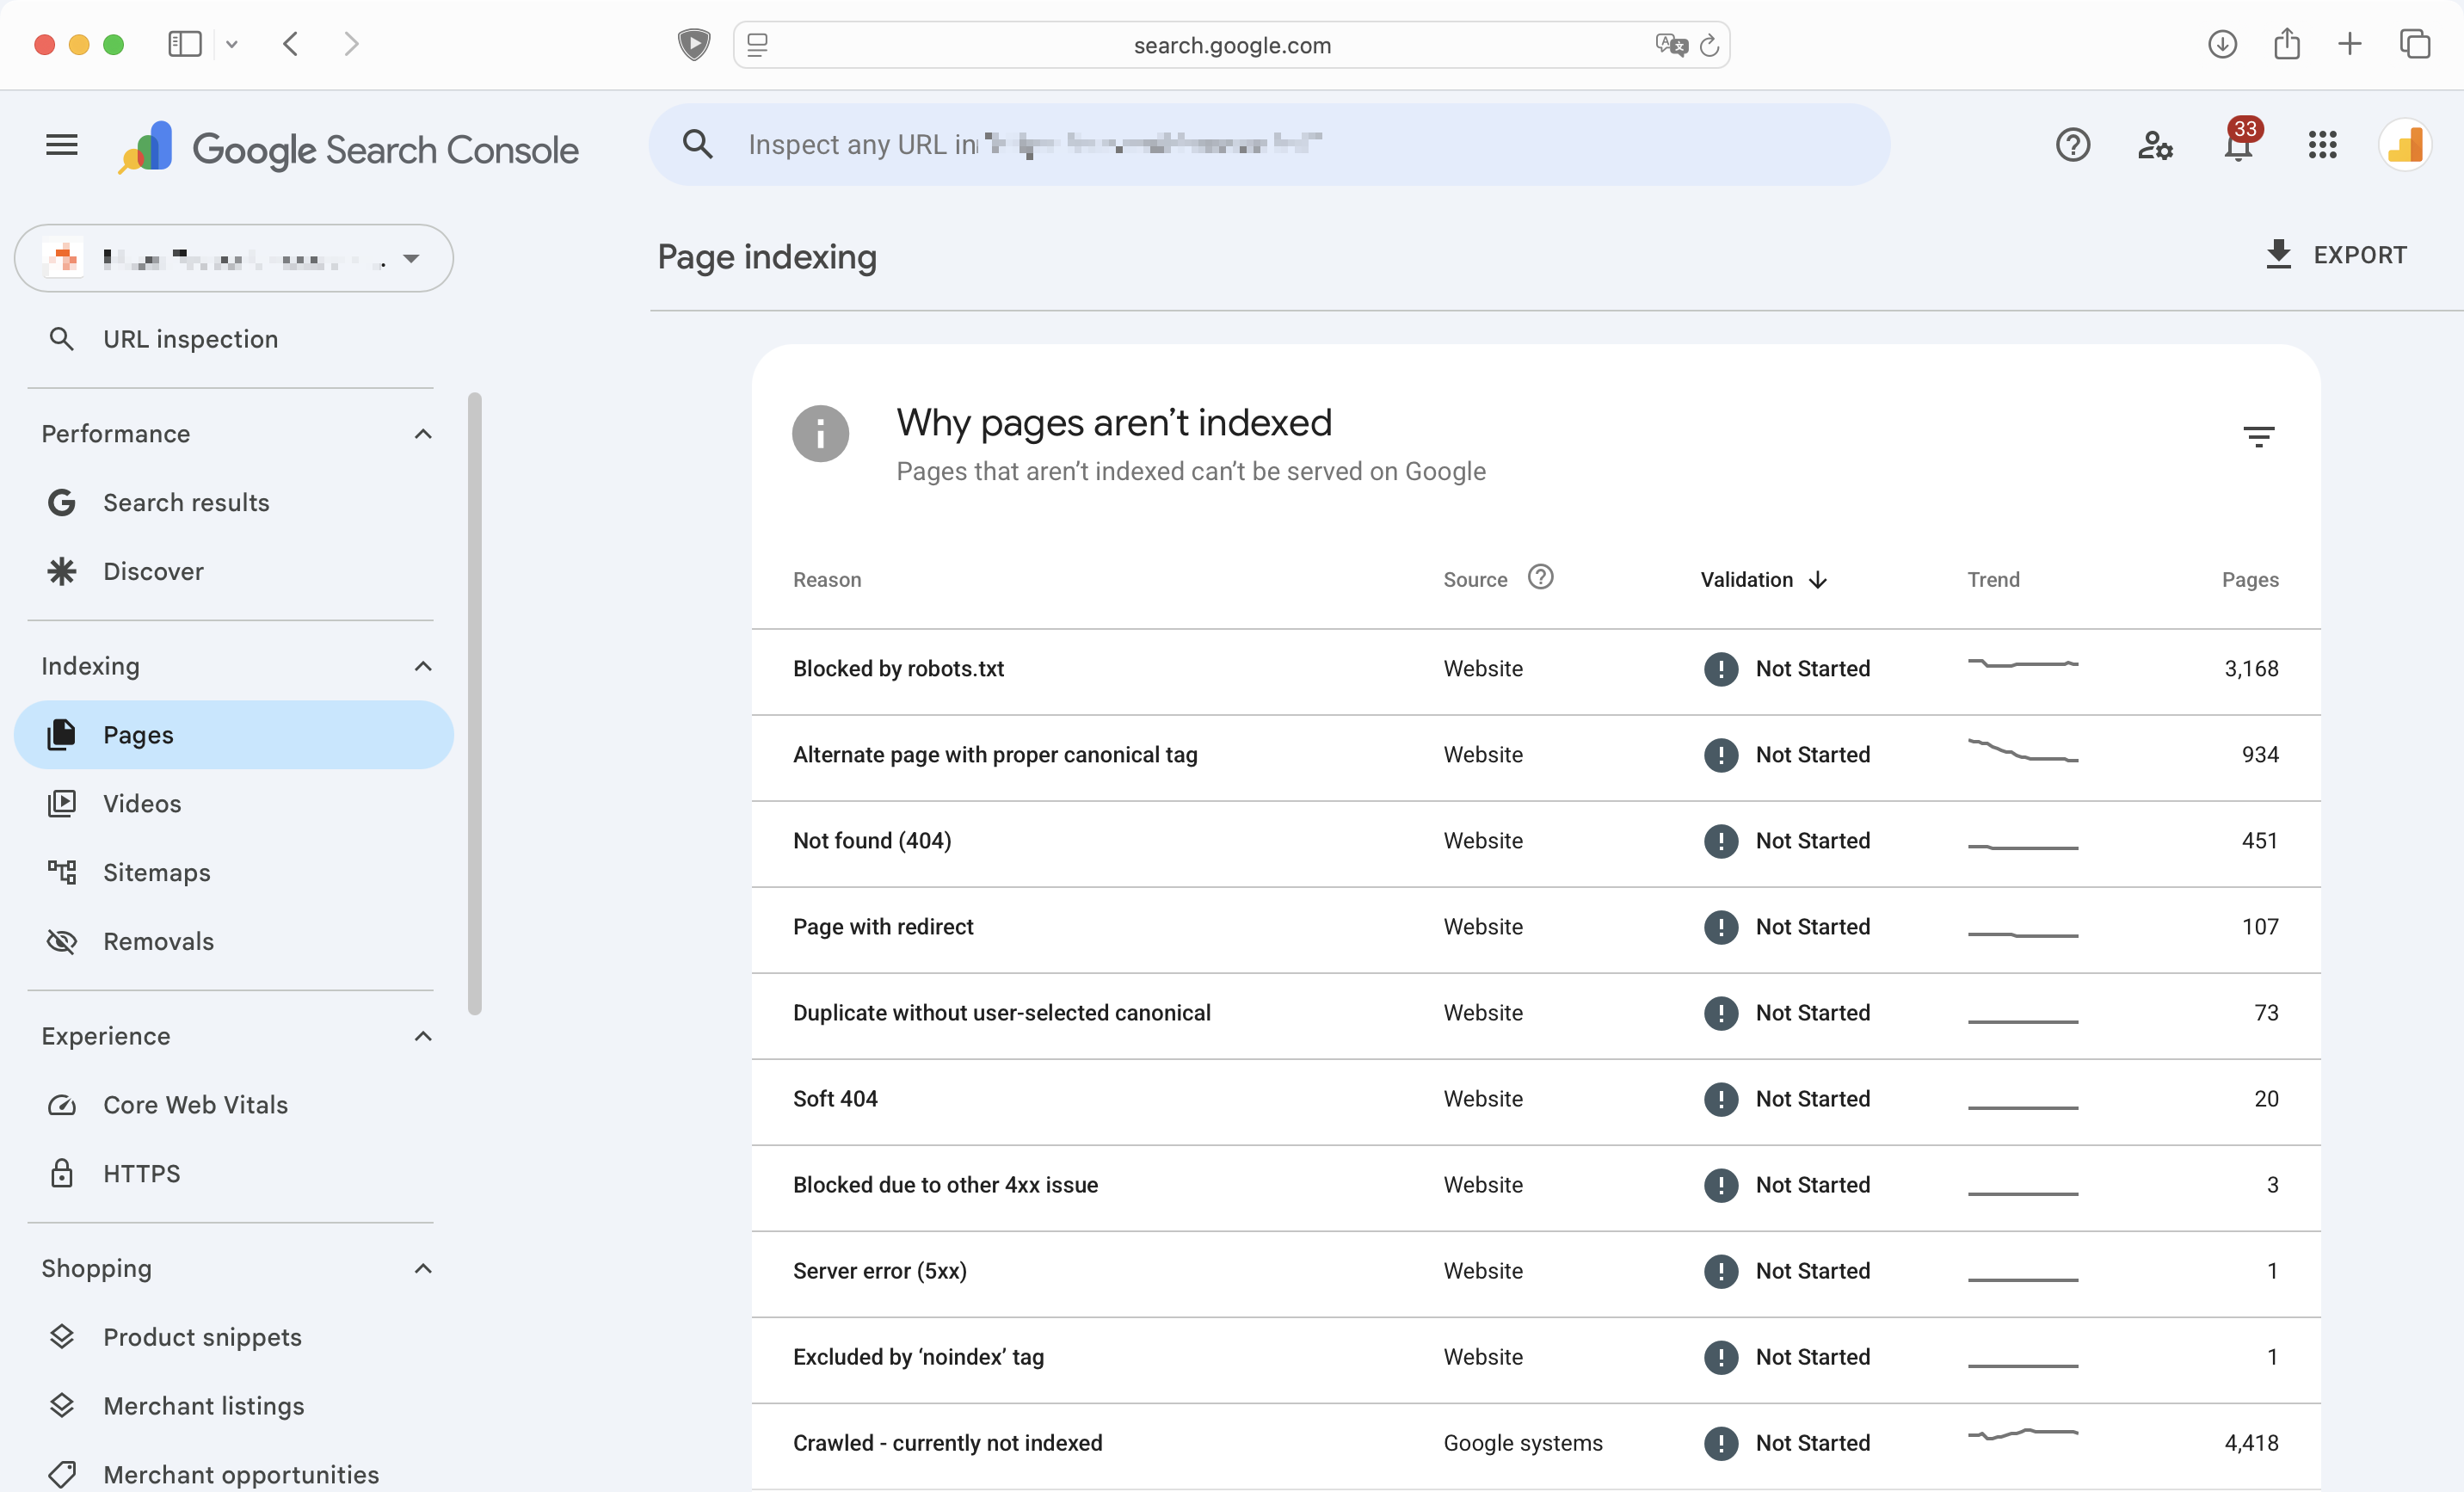Screen dimensions: 2464x1492
Task: Open the Safari sidebar dropdown chevron
Action: click(x=231, y=44)
